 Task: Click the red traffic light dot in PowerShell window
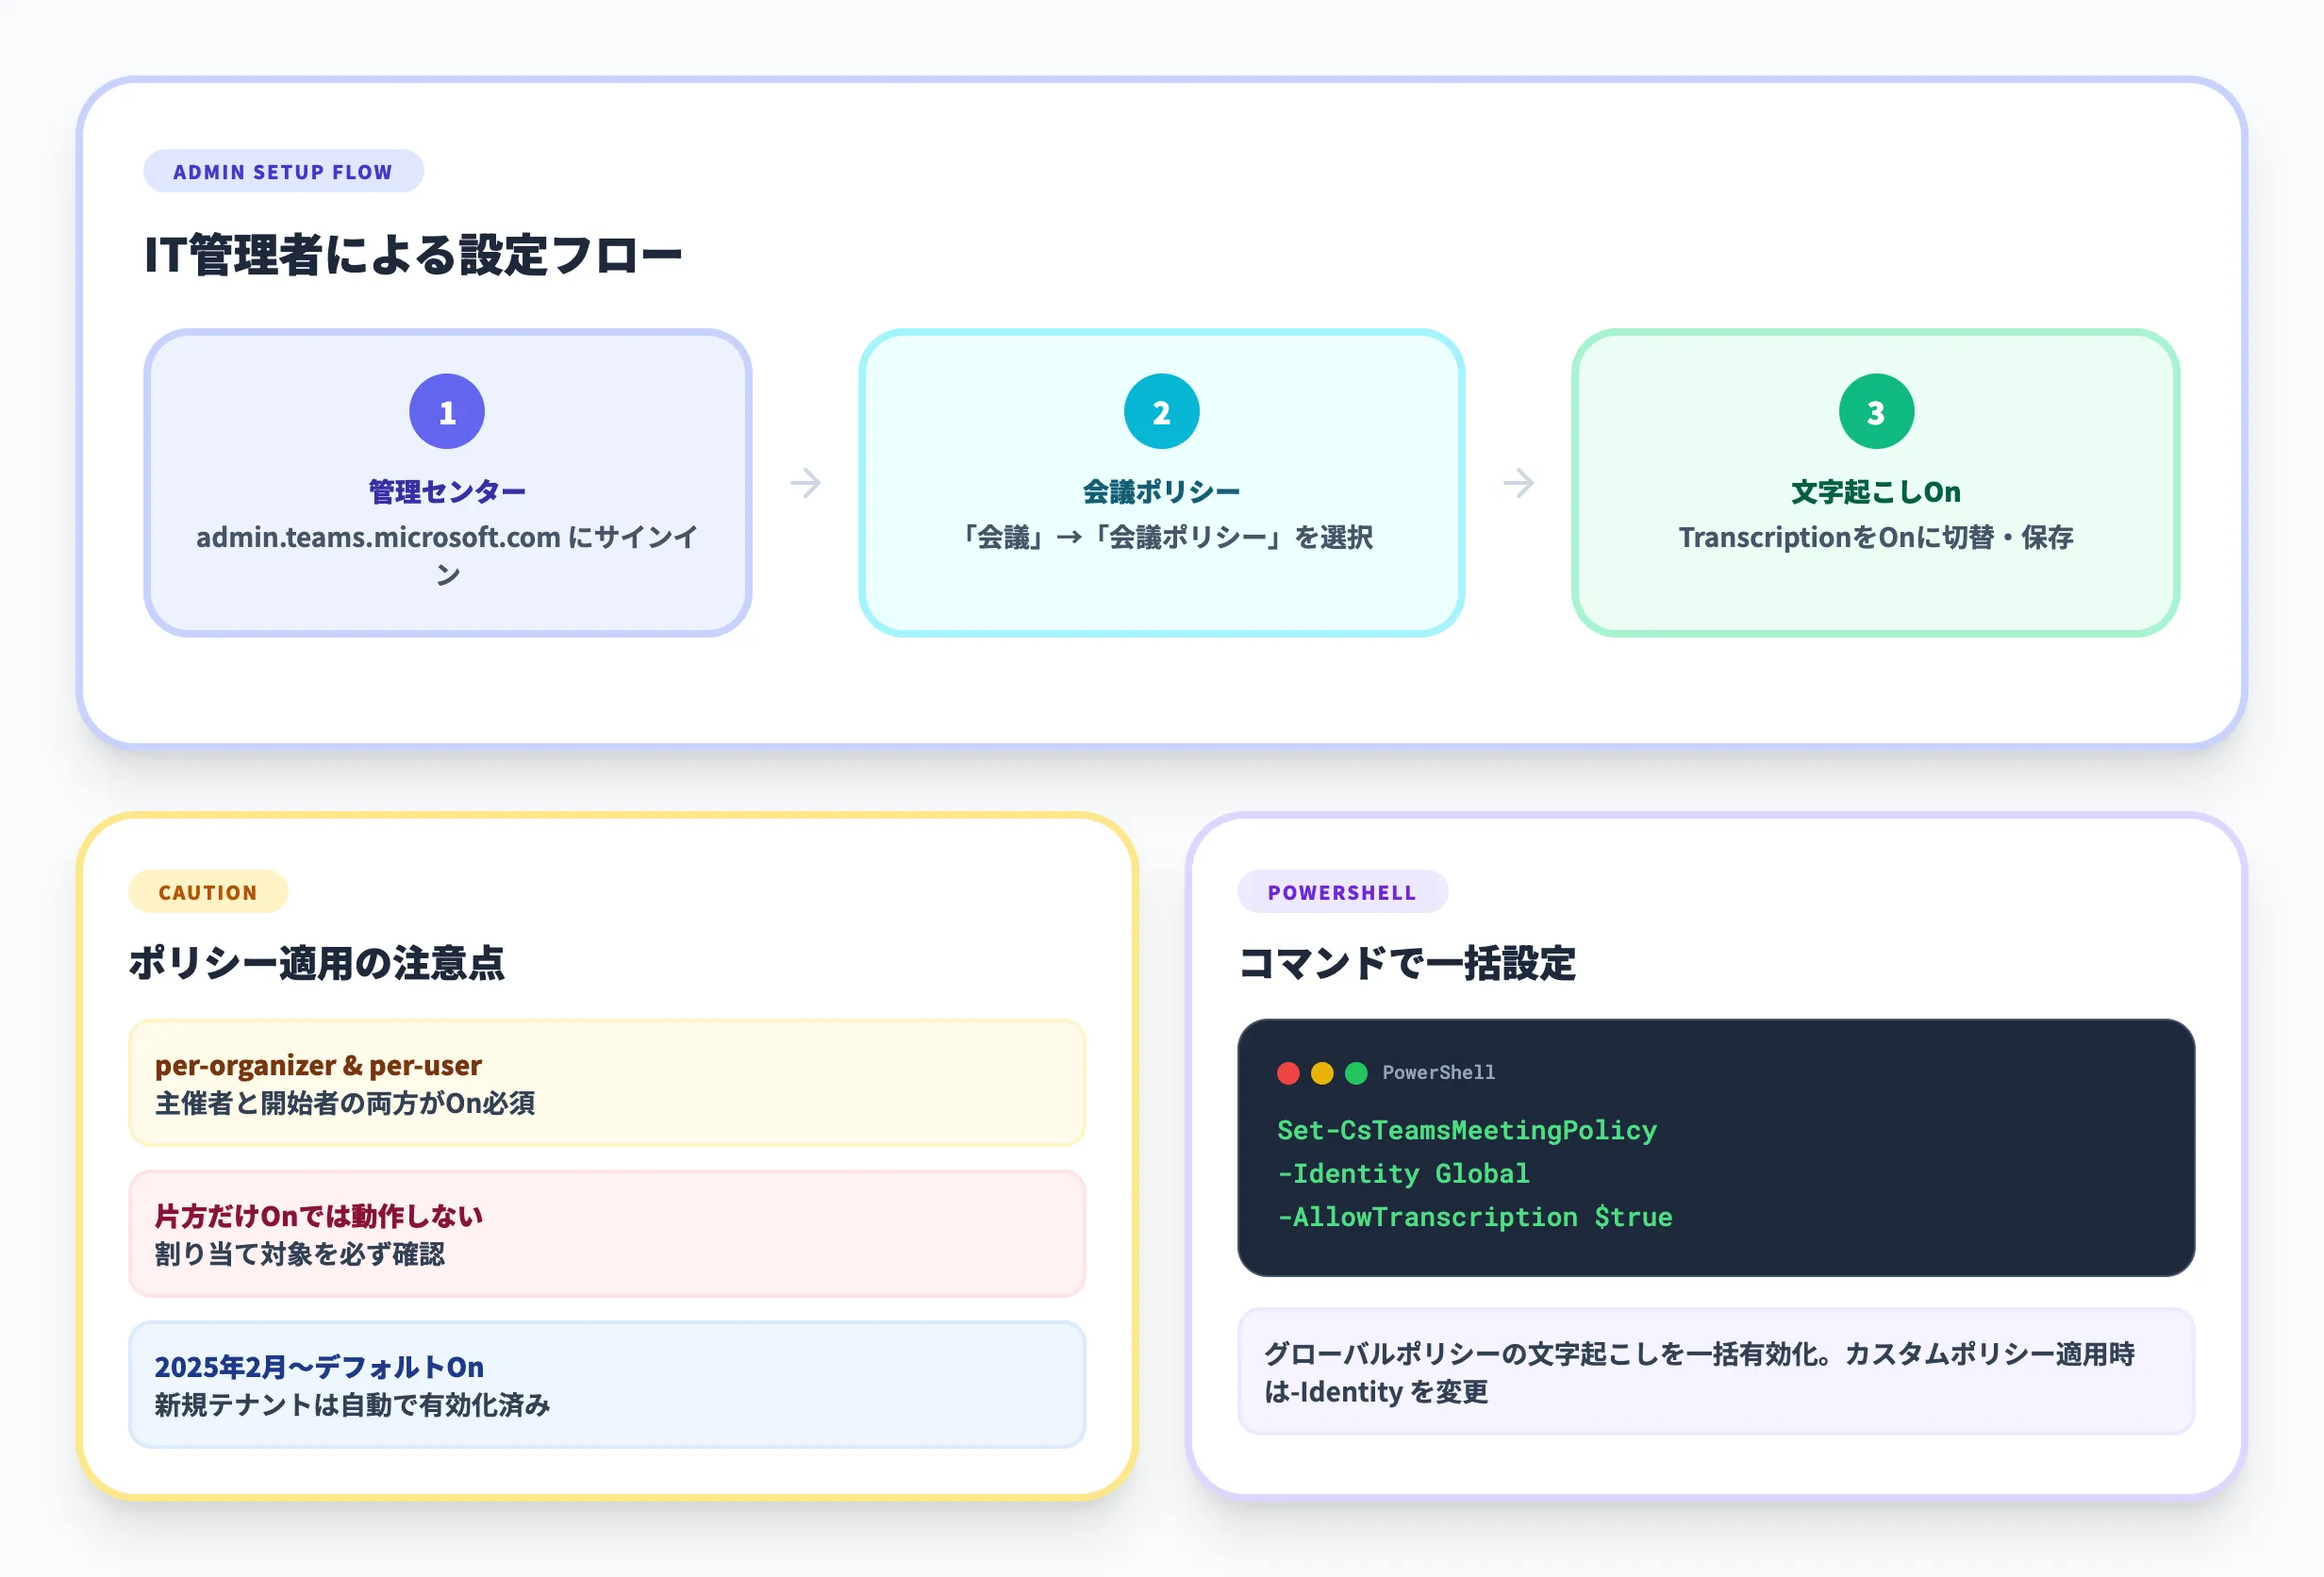click(x=1290, y=1072)
